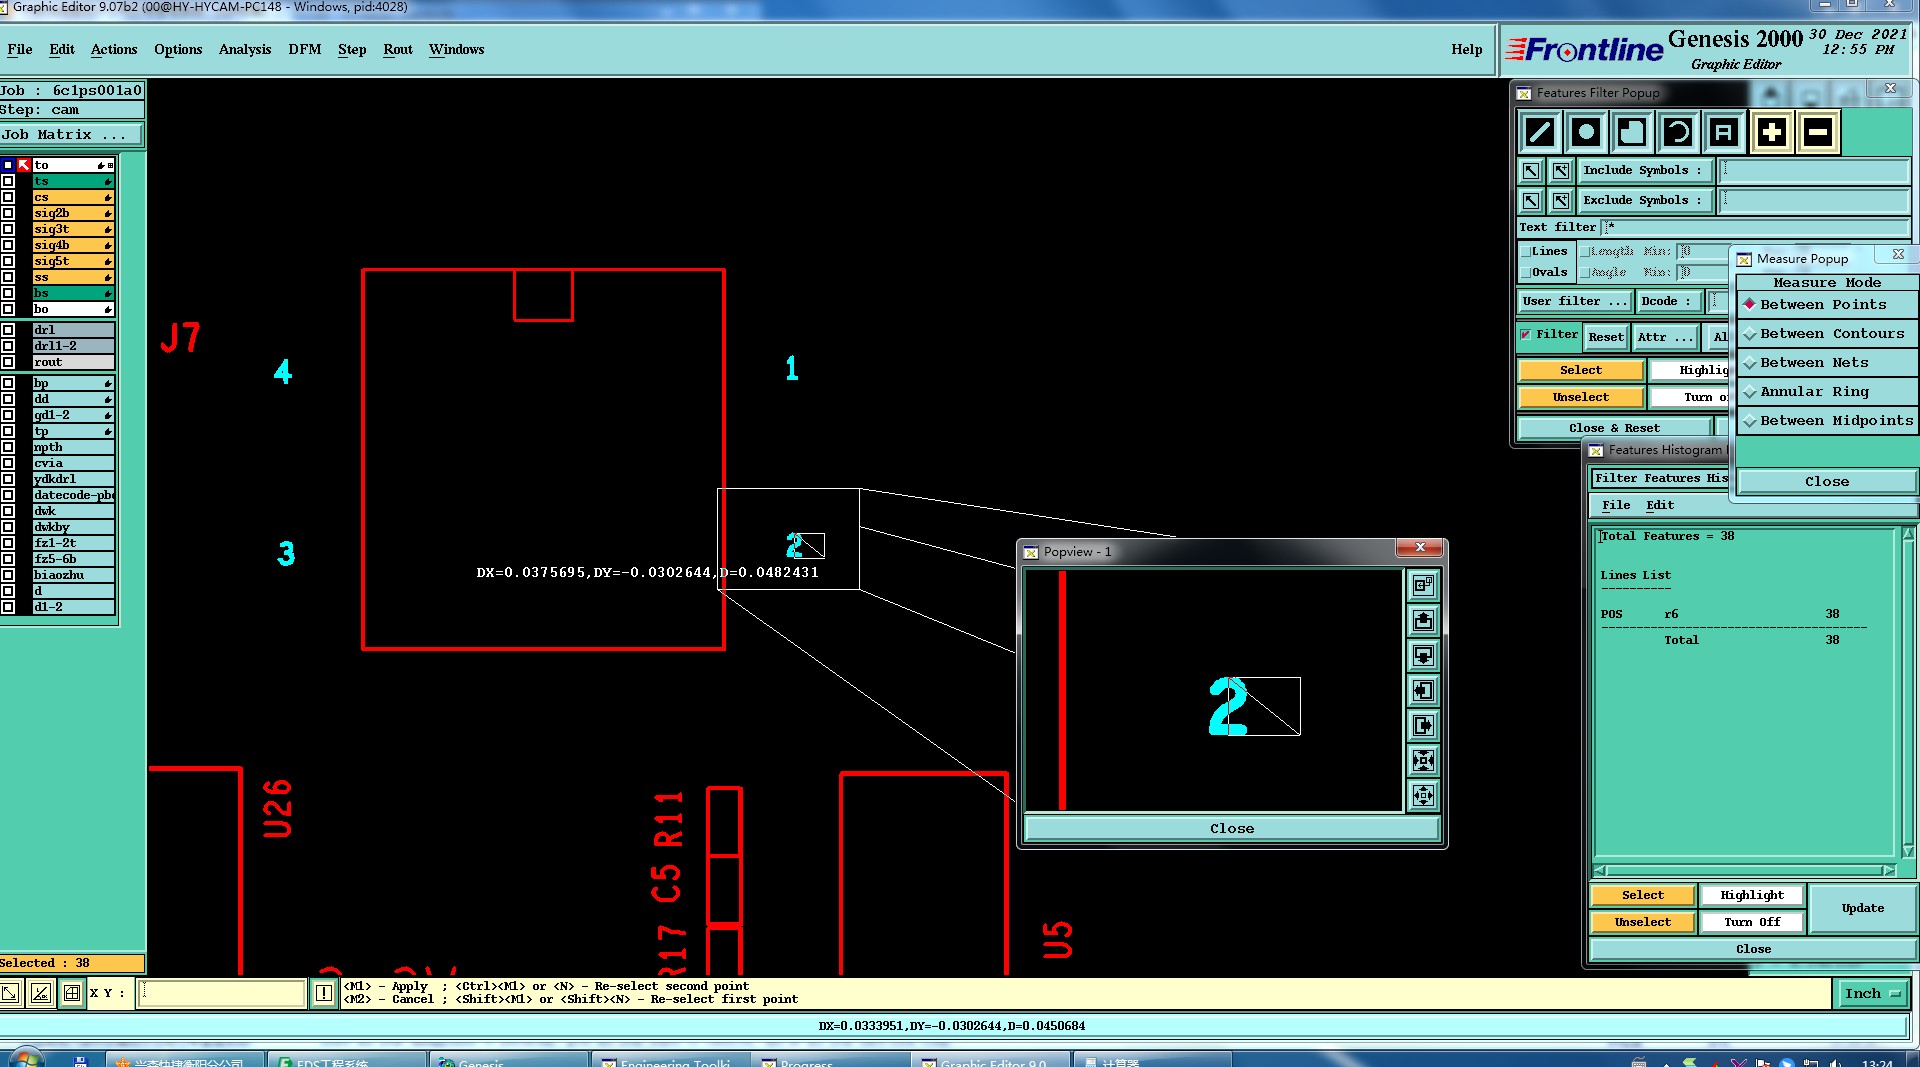Open the Rout menu

pos(397,49)
